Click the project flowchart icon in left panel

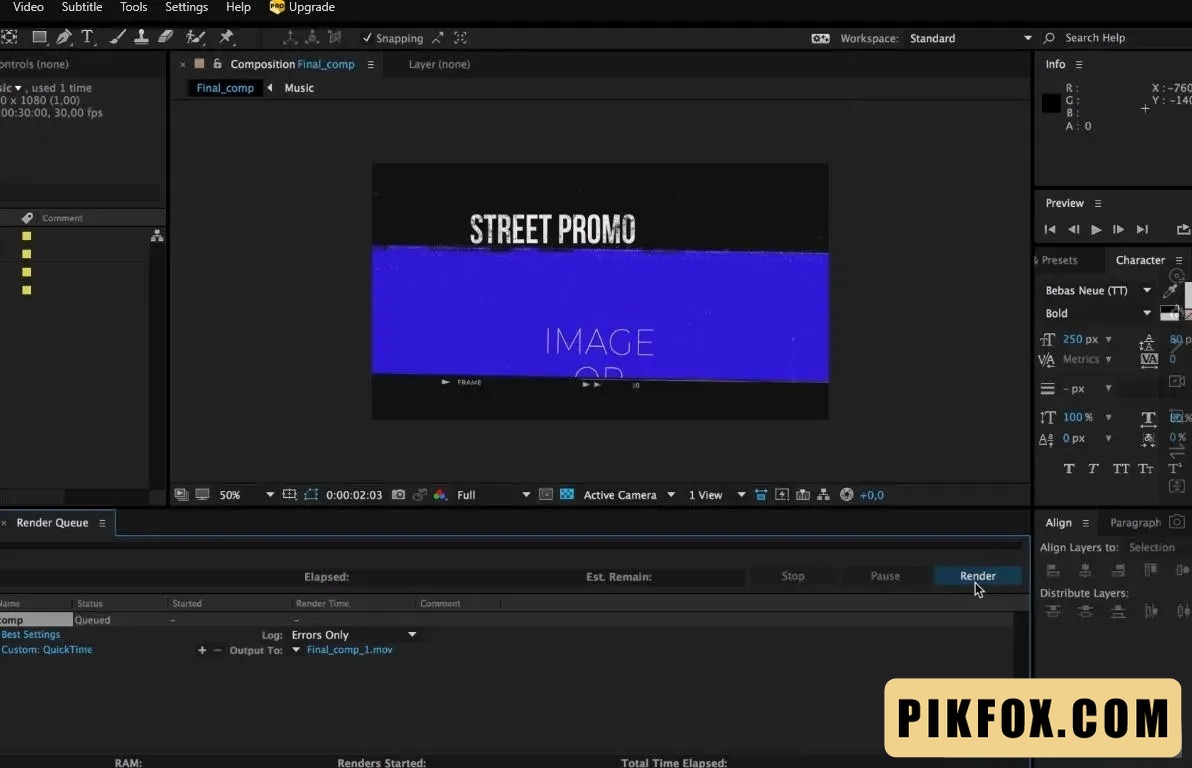point(157,236)
